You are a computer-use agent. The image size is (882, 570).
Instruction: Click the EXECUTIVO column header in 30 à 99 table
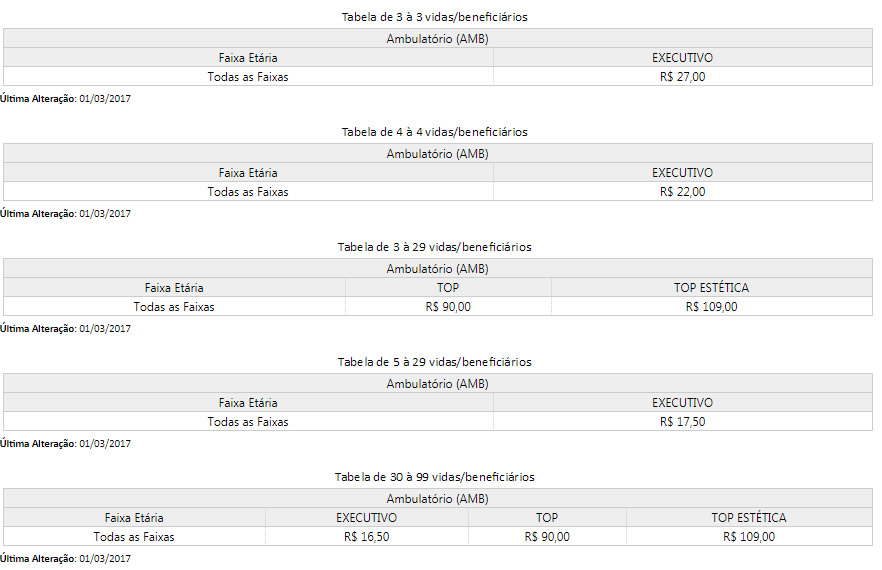point(366,518)
